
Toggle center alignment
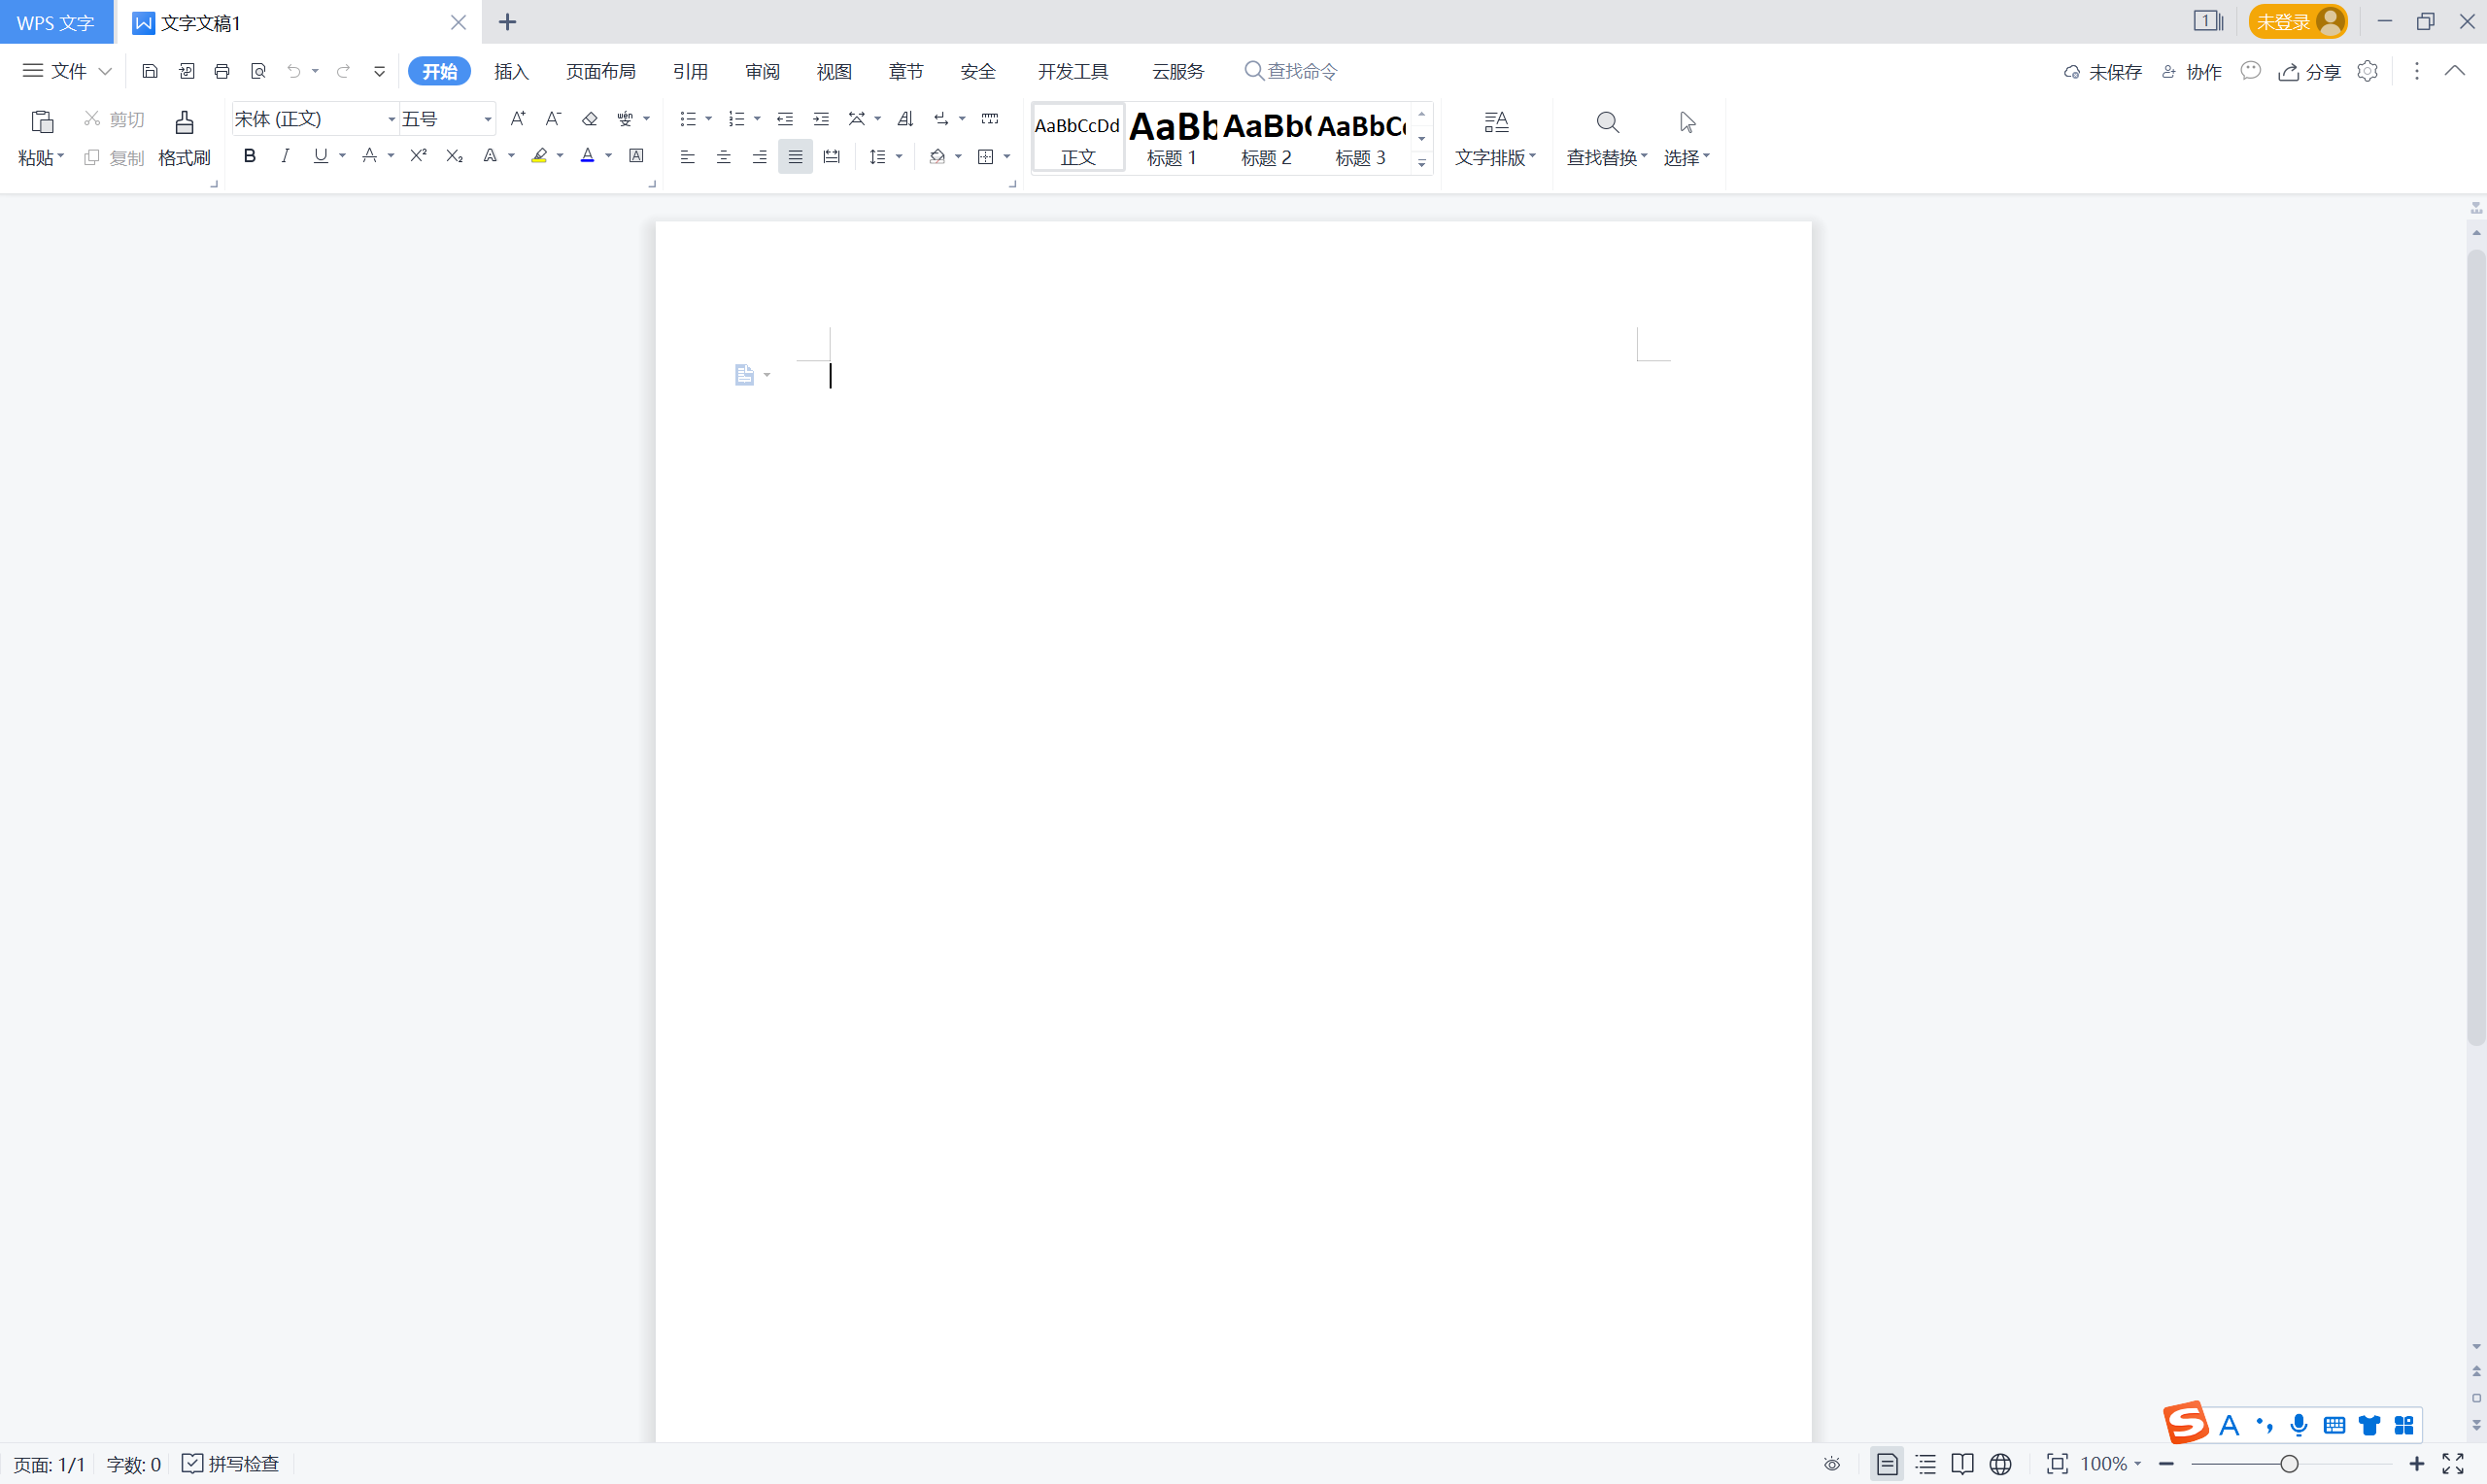pos(724,157)
